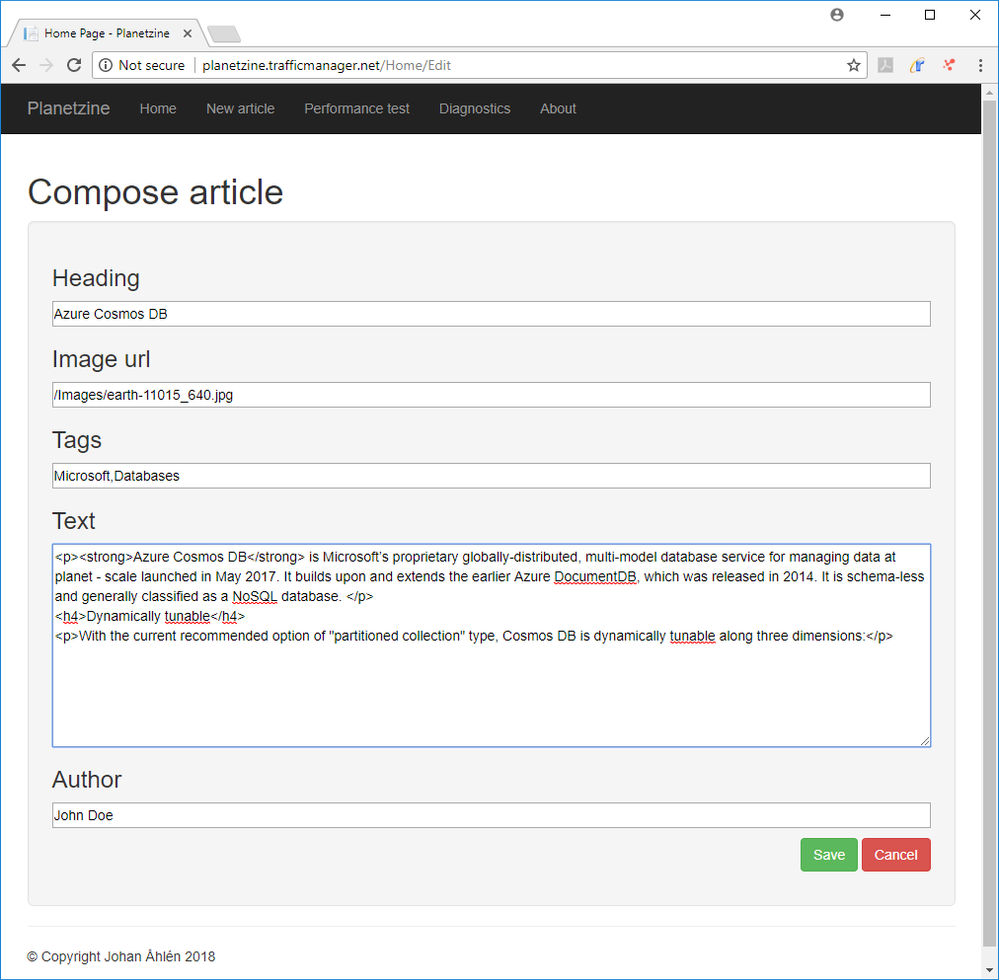Open the PDF extension icon in the toolbar

click(x=886, y=65)
